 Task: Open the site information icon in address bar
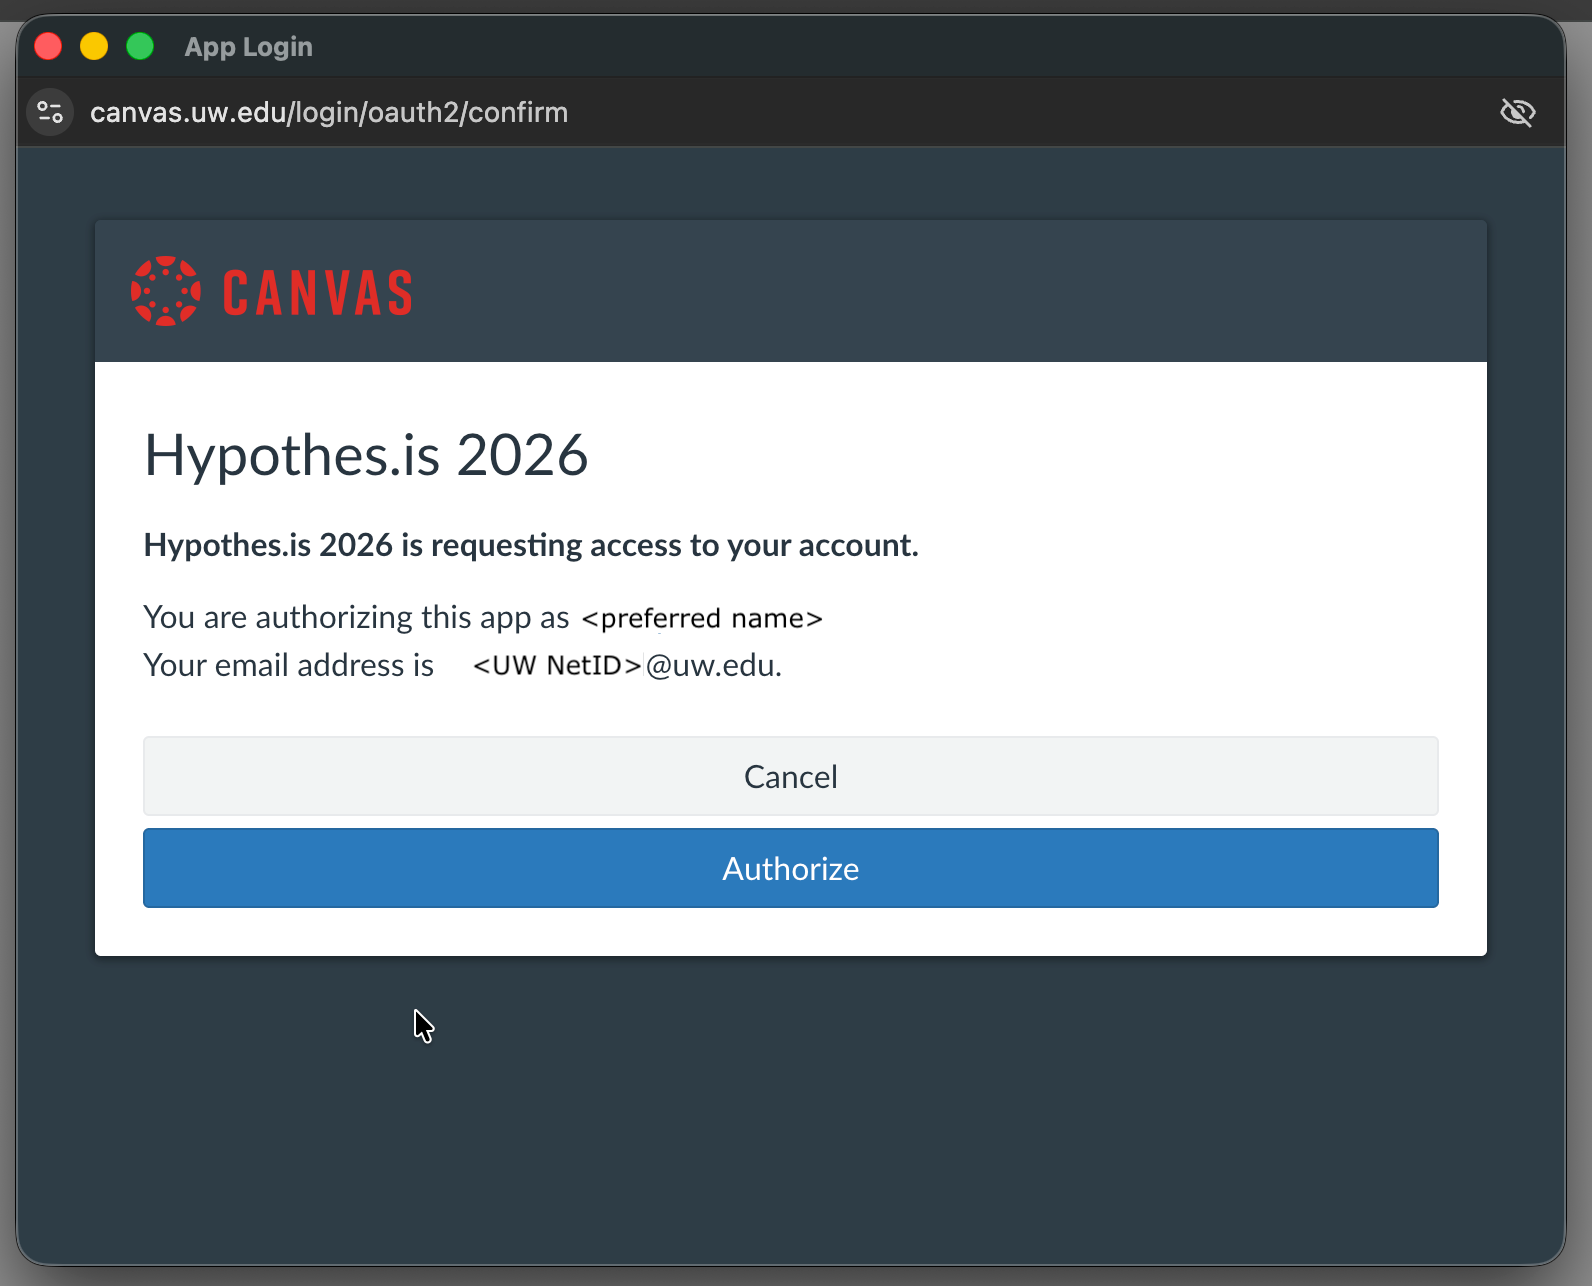point(50,112)
